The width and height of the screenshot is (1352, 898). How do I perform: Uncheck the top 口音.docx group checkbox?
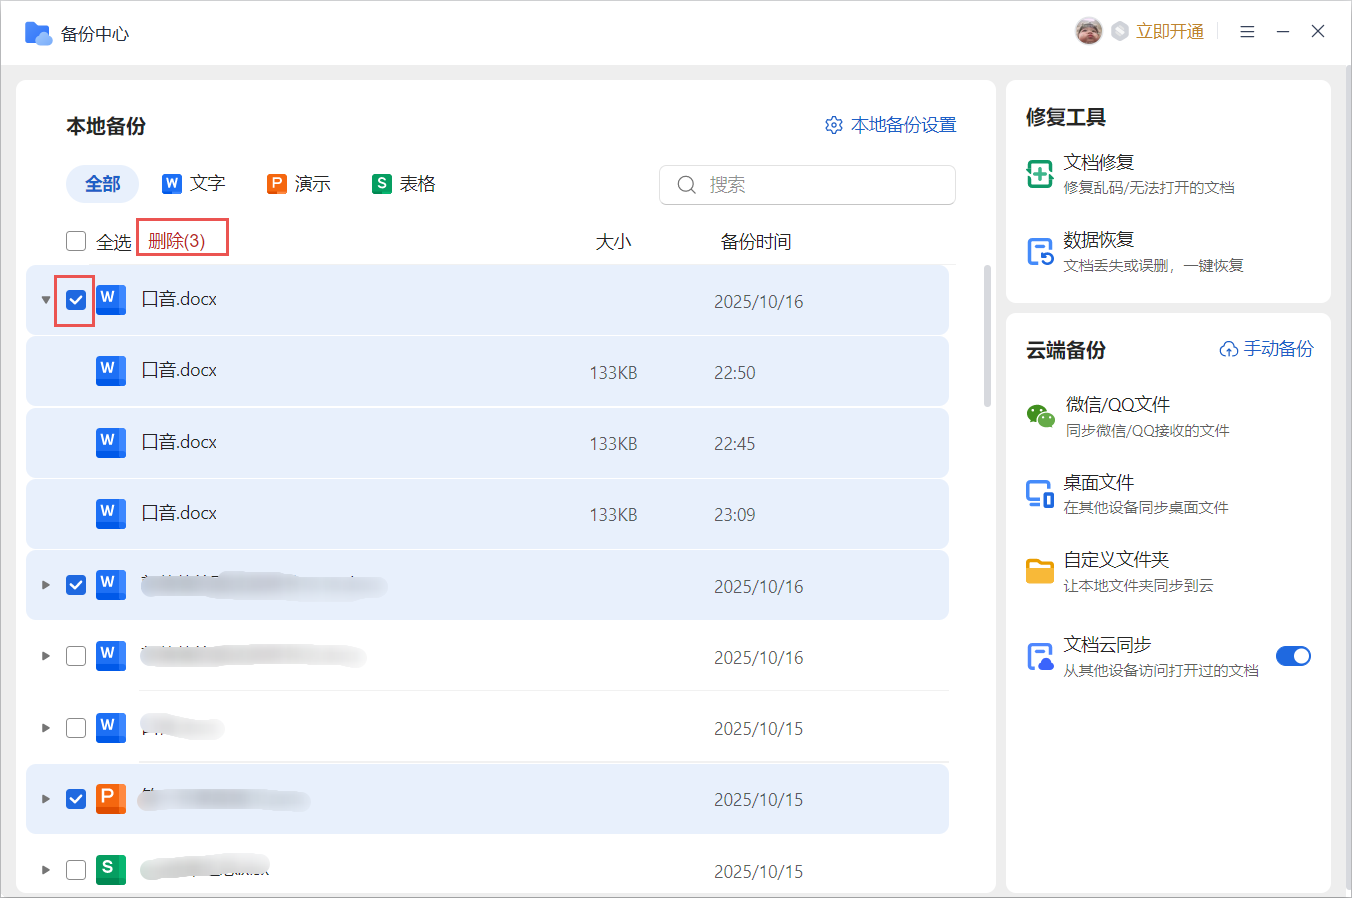tap(76, 300)
